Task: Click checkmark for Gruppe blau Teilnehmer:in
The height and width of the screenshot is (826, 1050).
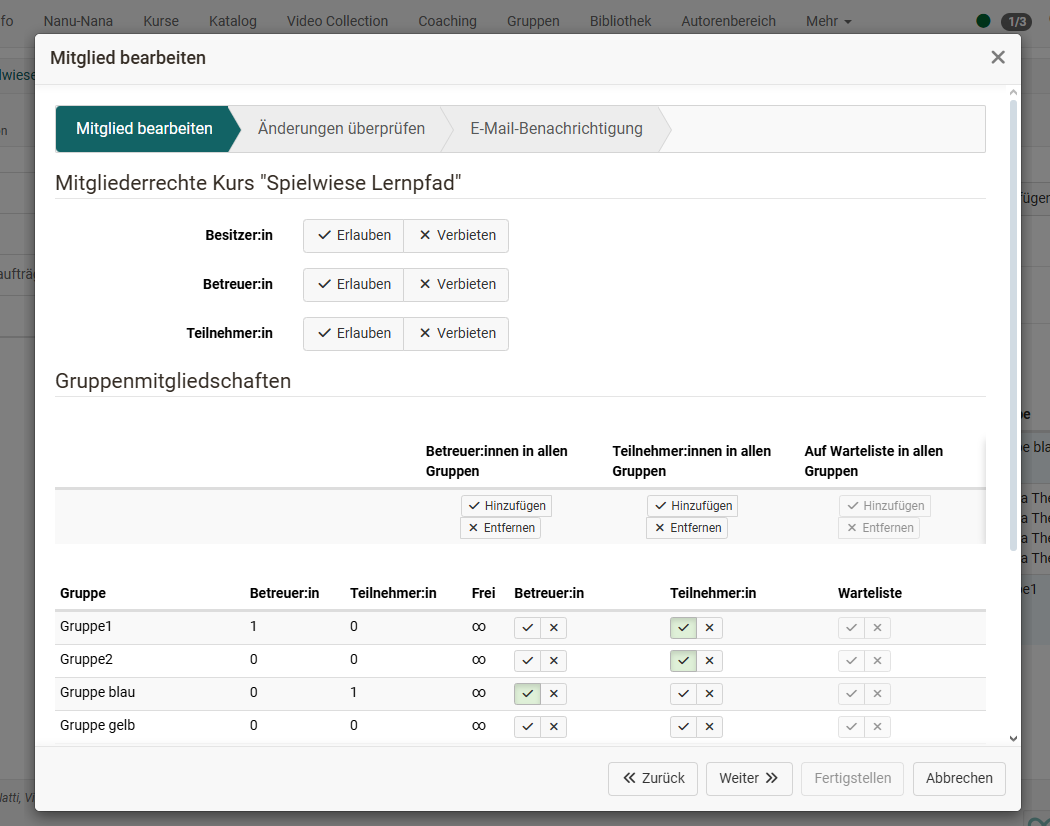Action: (683, 694)
